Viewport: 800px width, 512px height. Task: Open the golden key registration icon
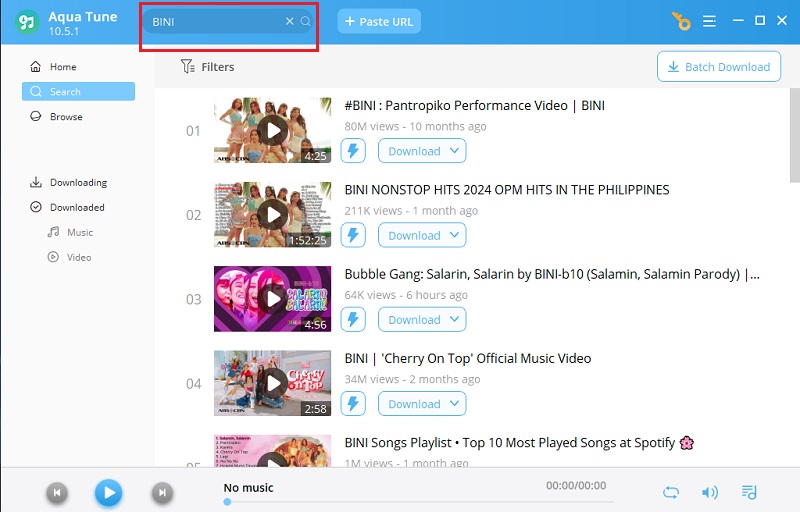tap(681, 21)
